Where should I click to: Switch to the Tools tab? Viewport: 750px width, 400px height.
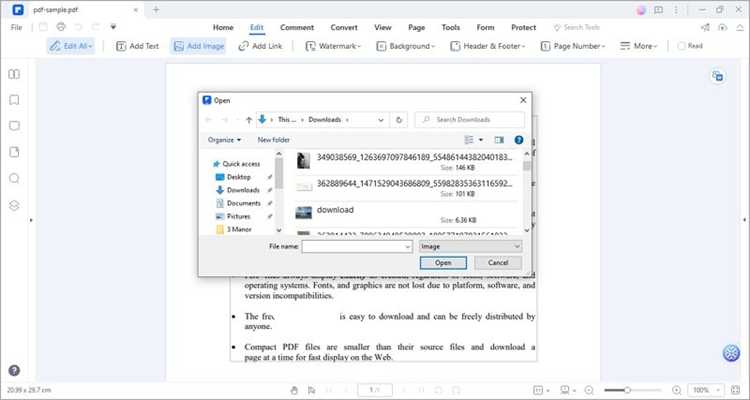click(451, 27)
